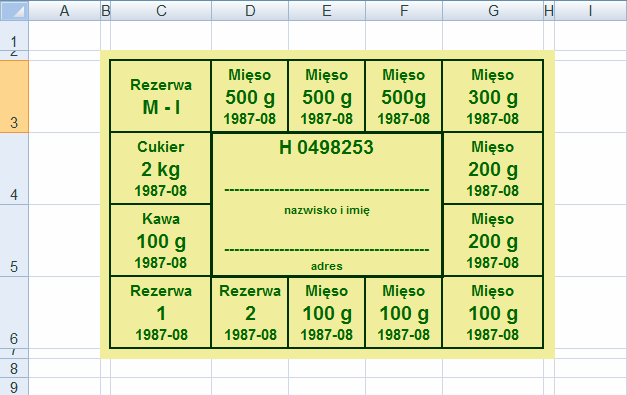This screenshot has width=627, height=395.
Task: Select column G header
Action: pos(493,10)
